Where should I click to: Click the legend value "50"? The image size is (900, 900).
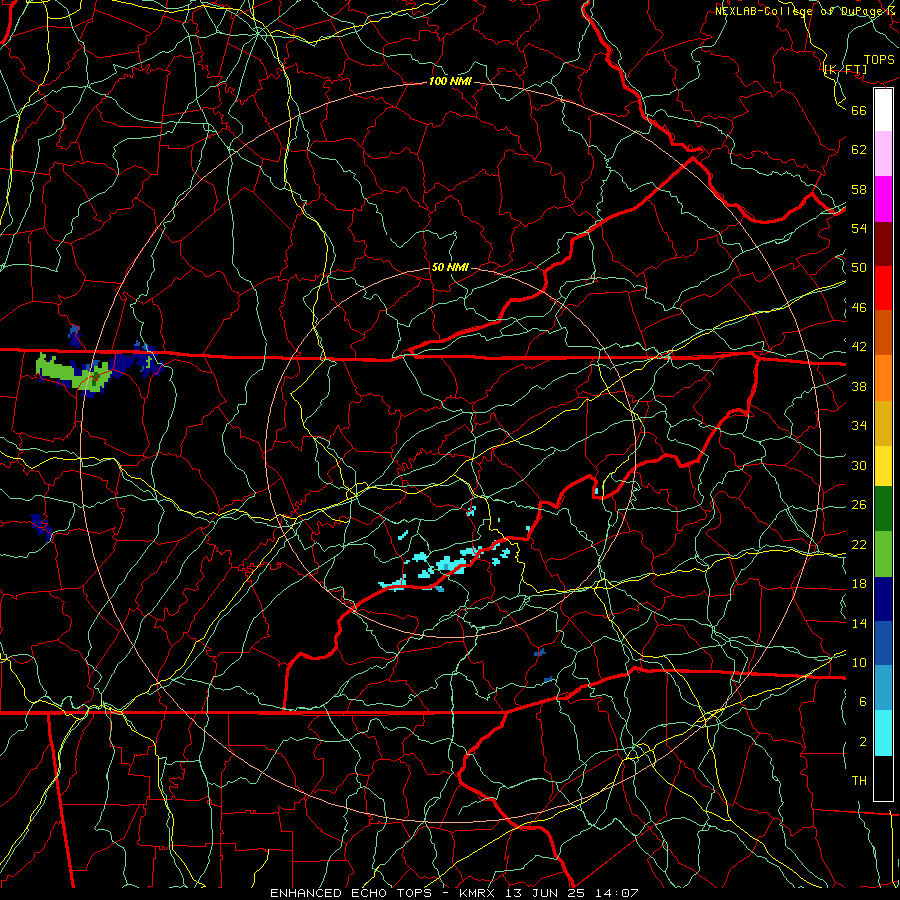tap(859, 268)
